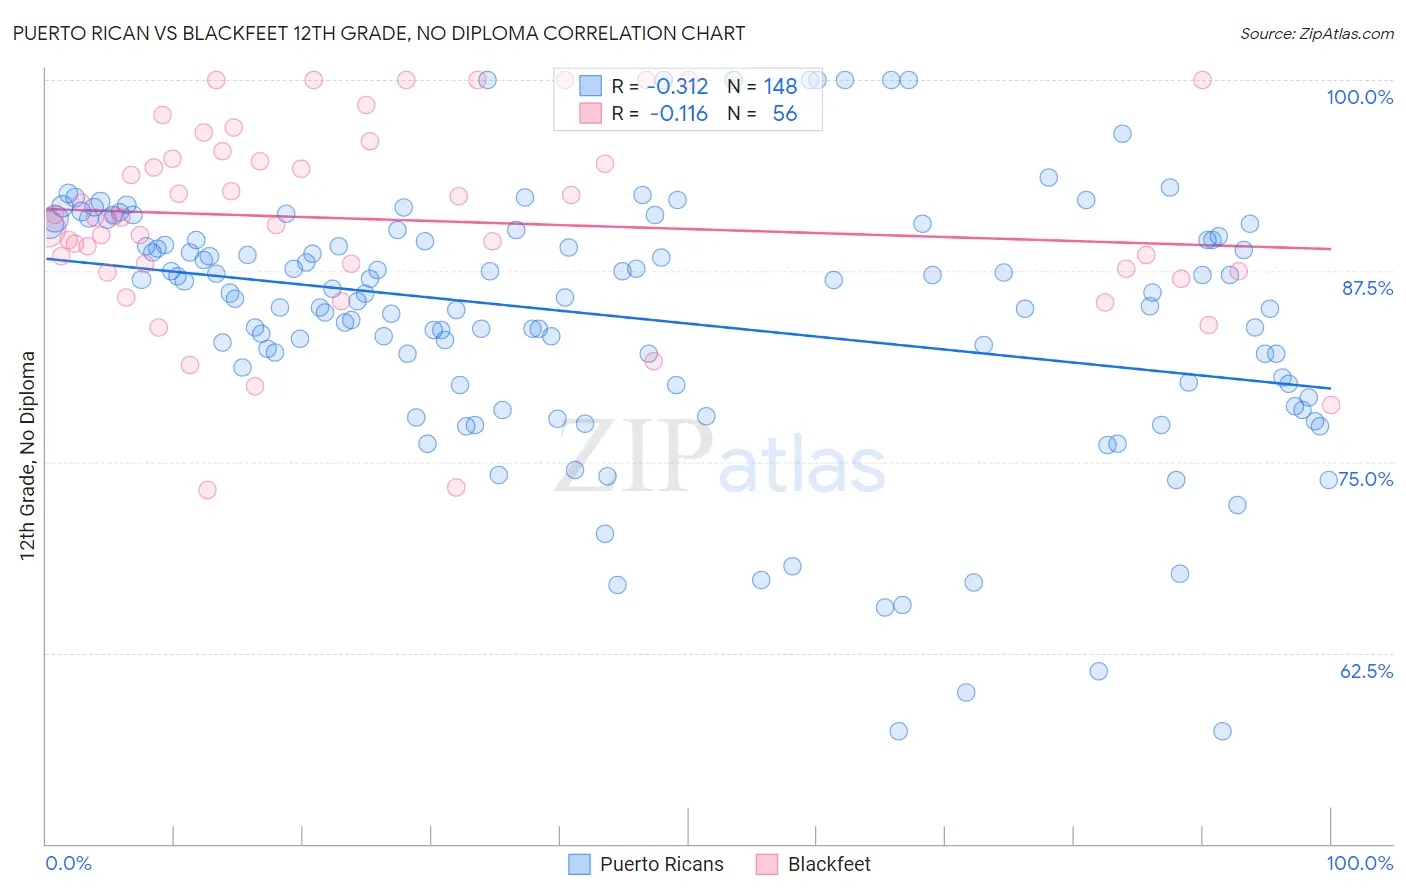Select the Blackfeet legend label

829,864
